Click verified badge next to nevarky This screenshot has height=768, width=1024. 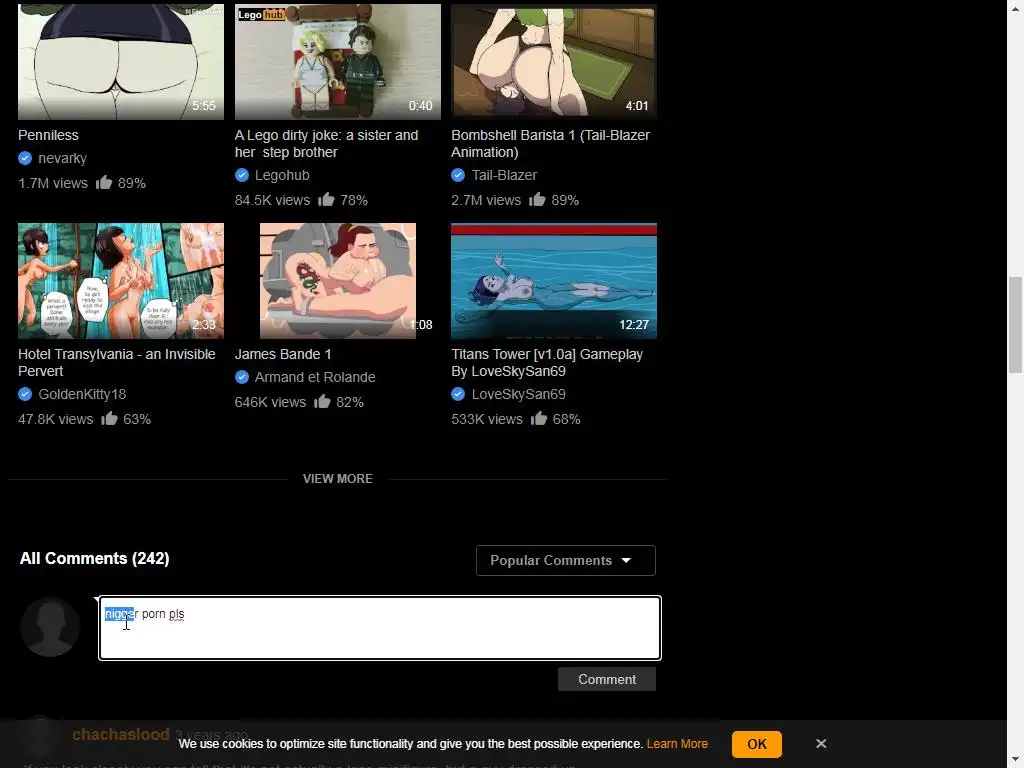(25, 158)
